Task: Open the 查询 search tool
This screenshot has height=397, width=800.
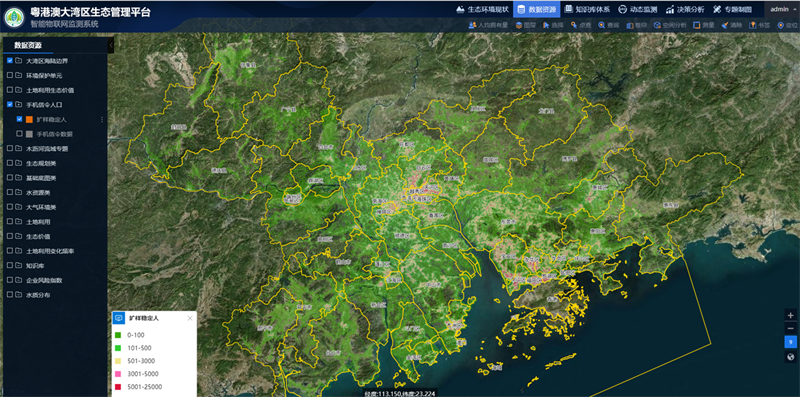Action: [609, 24]
